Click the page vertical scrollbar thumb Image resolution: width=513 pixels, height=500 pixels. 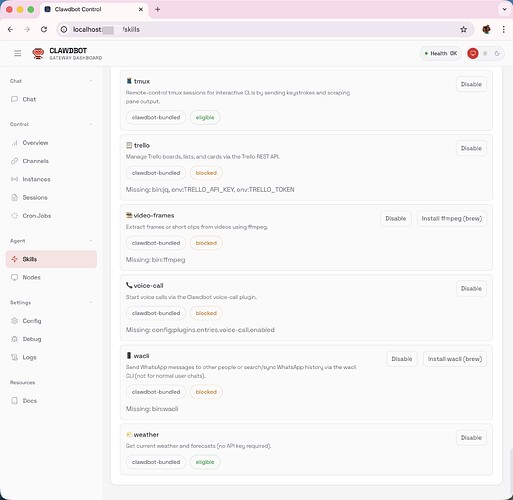[x=511, y=472]
